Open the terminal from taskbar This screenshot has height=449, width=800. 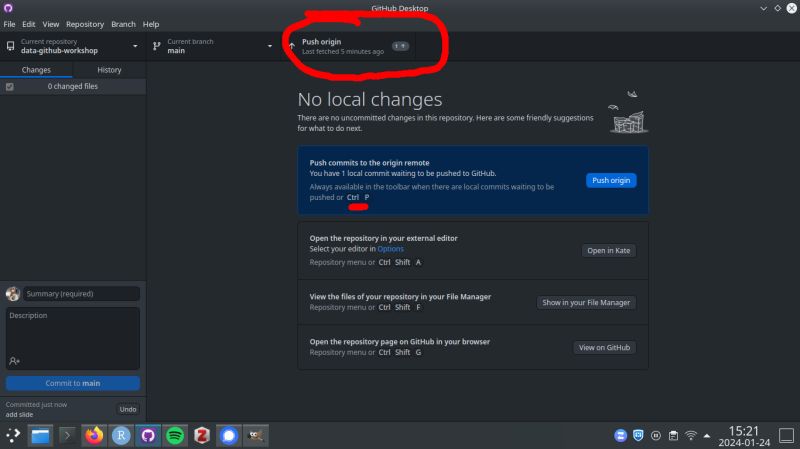[x=67, y=436]
